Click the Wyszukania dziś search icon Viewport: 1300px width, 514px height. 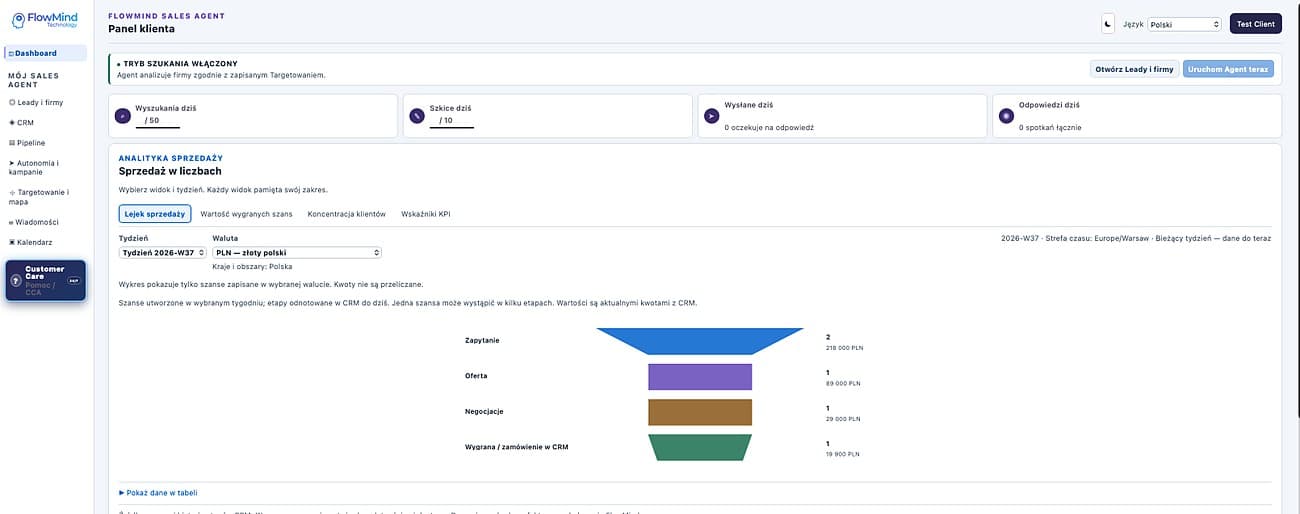point(123,115)
